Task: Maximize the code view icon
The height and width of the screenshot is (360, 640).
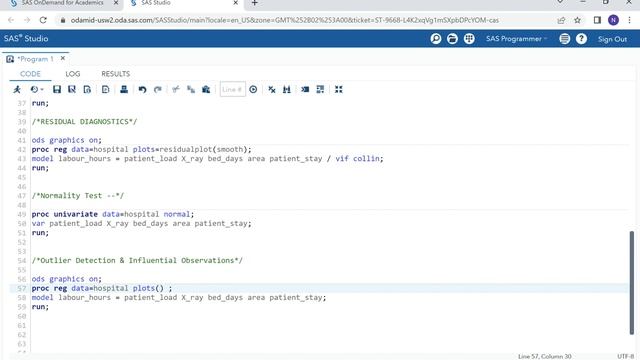Action: pyautogui.click(x=339, y=89)
